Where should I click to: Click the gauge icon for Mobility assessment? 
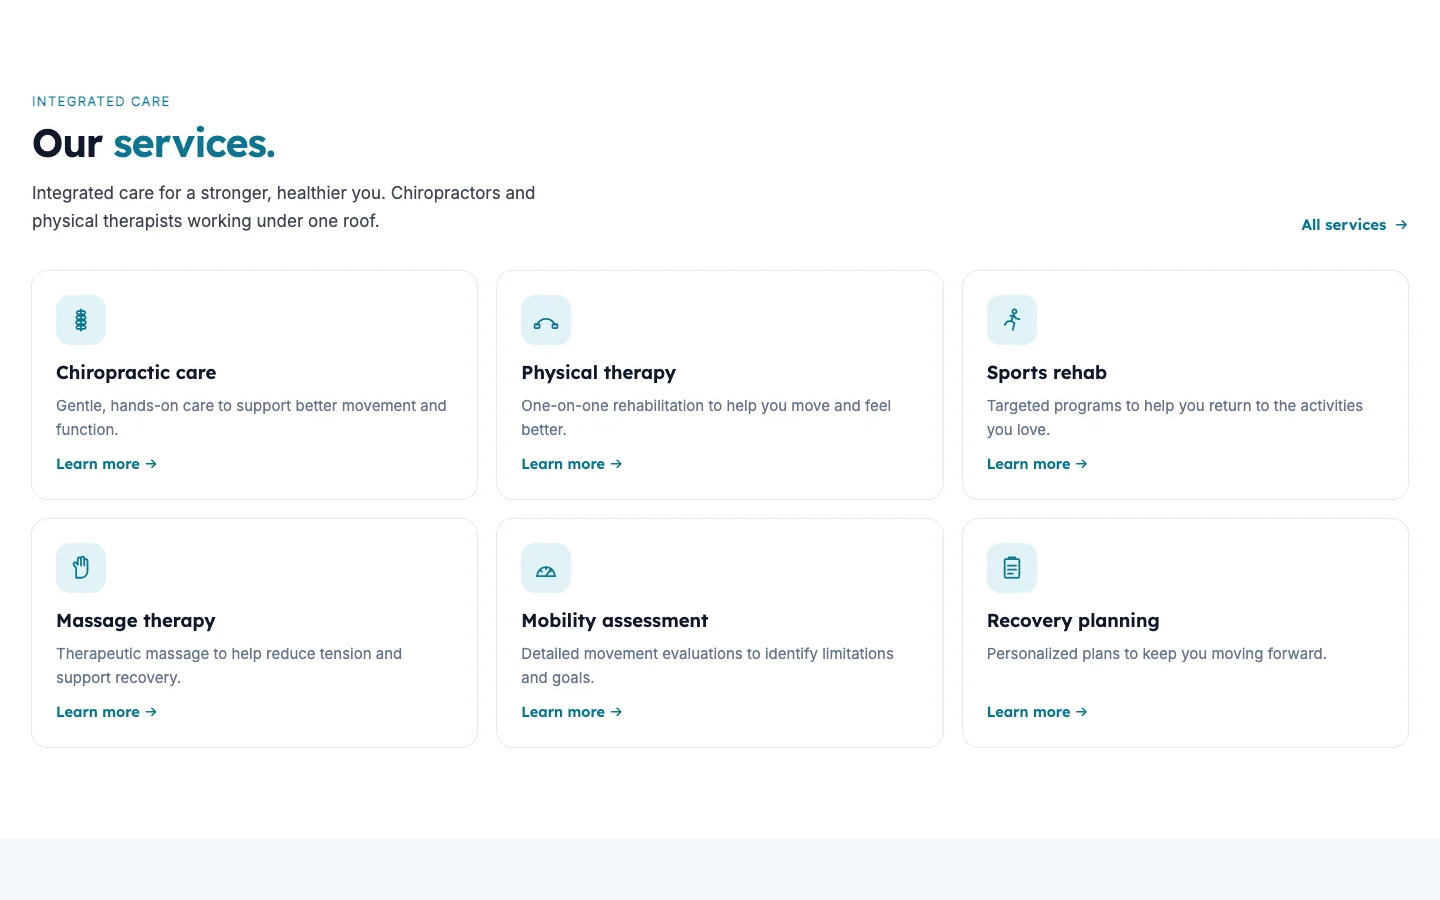pos(546,568)
